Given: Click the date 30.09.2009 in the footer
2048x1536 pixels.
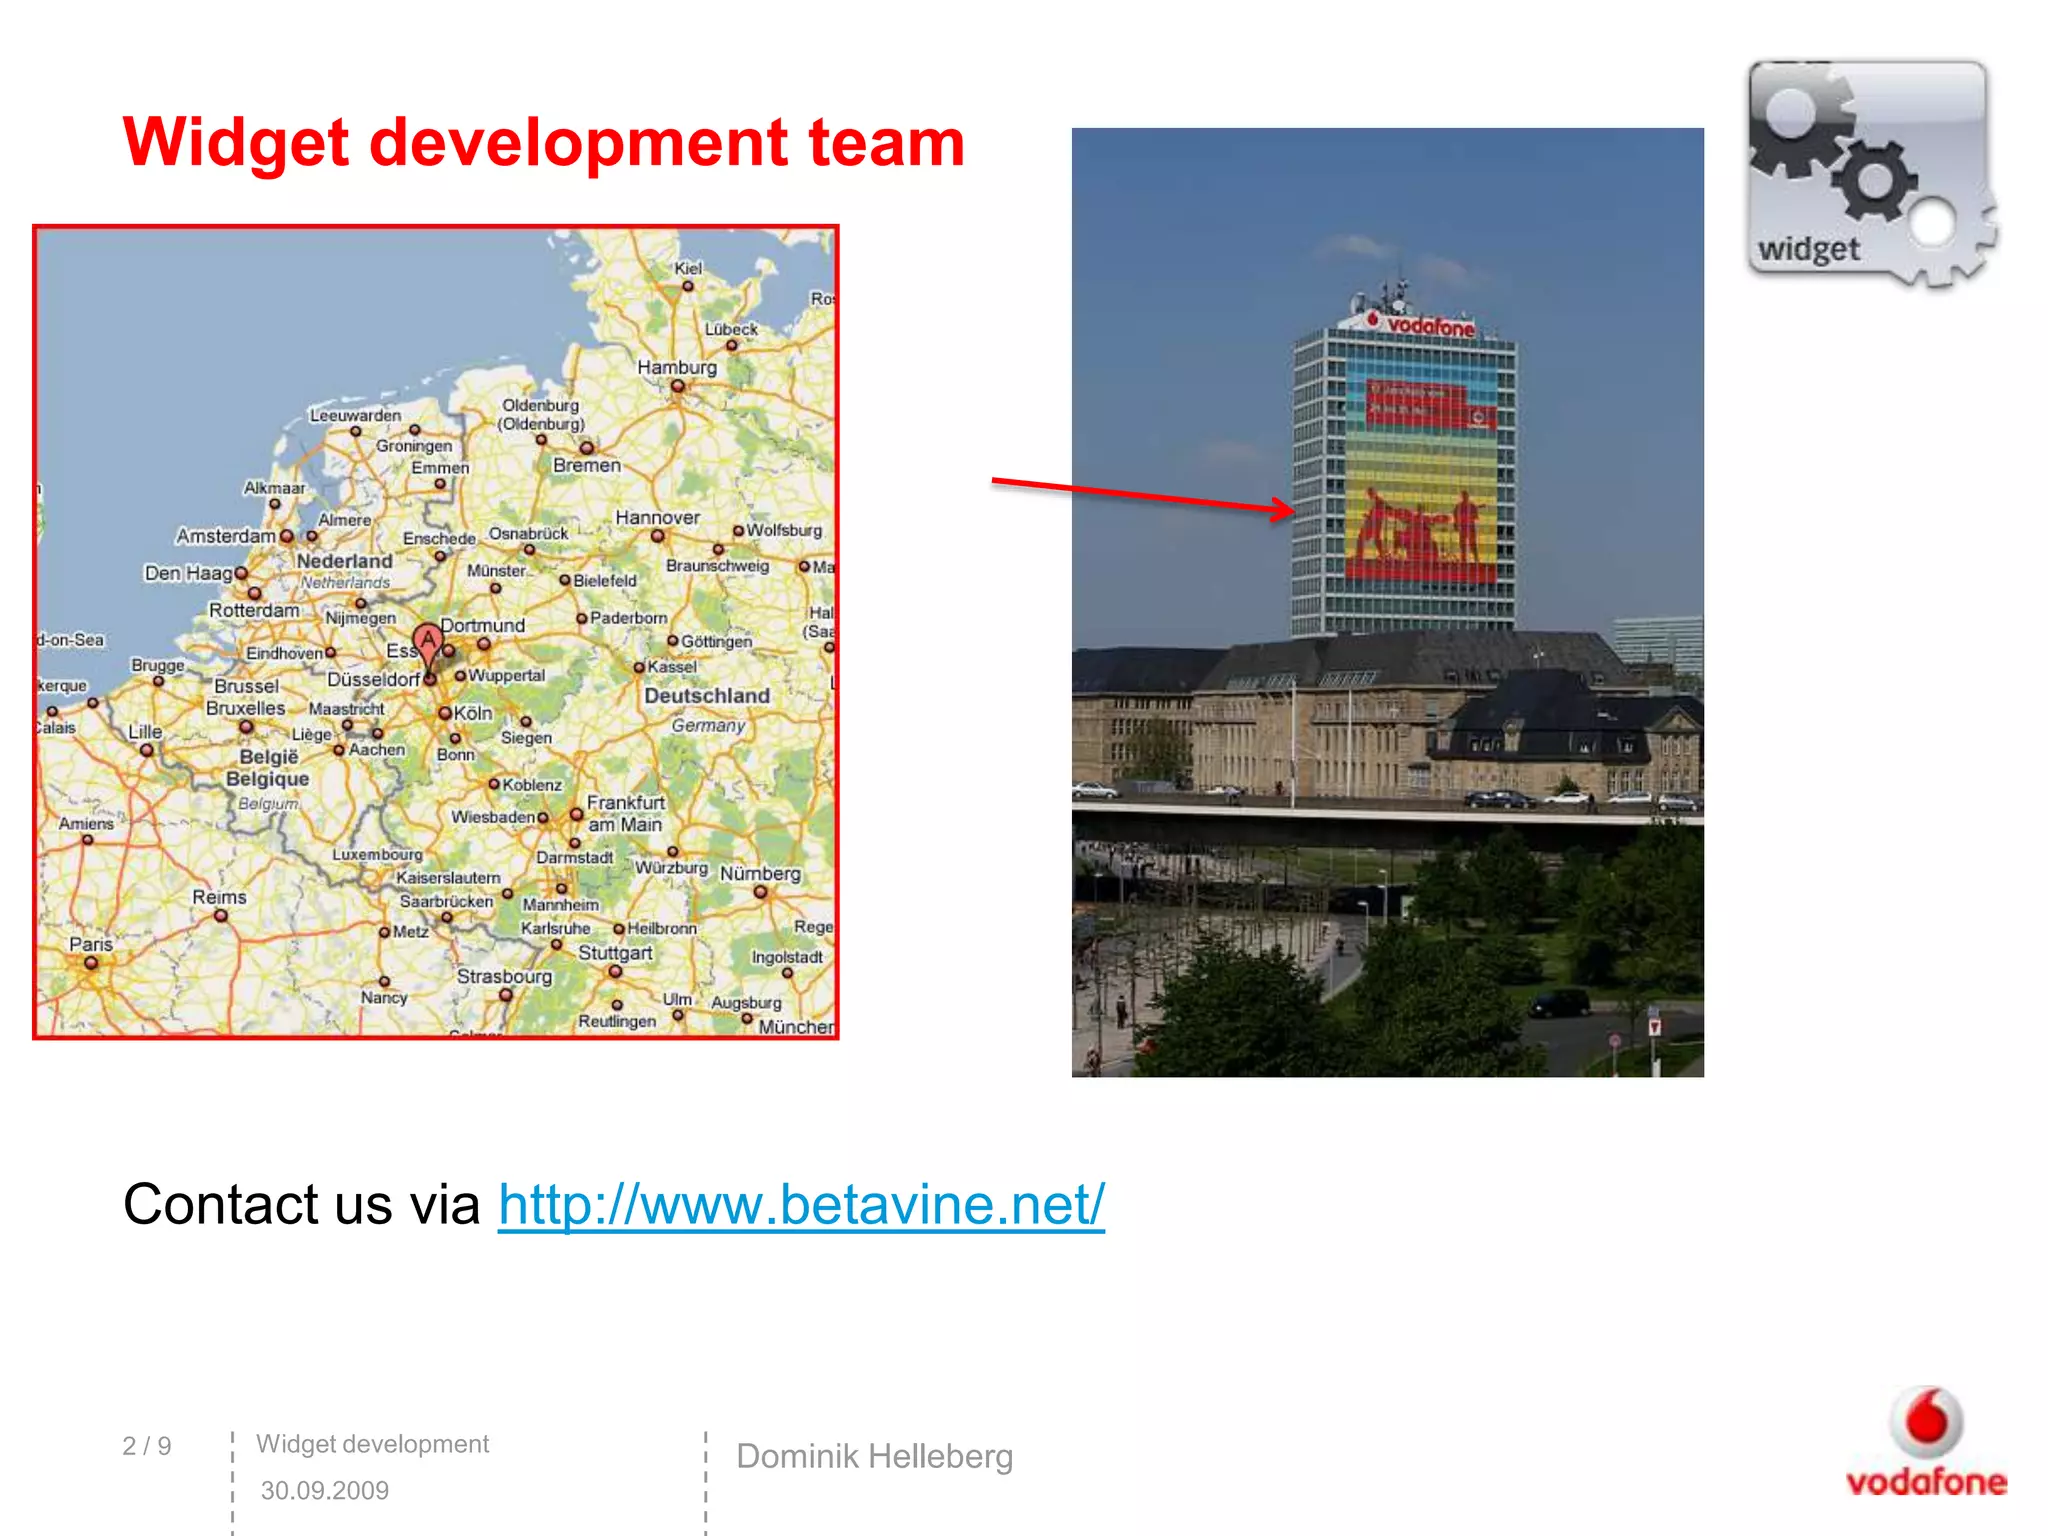Looking at the screenshot, I should (324, 1490).
